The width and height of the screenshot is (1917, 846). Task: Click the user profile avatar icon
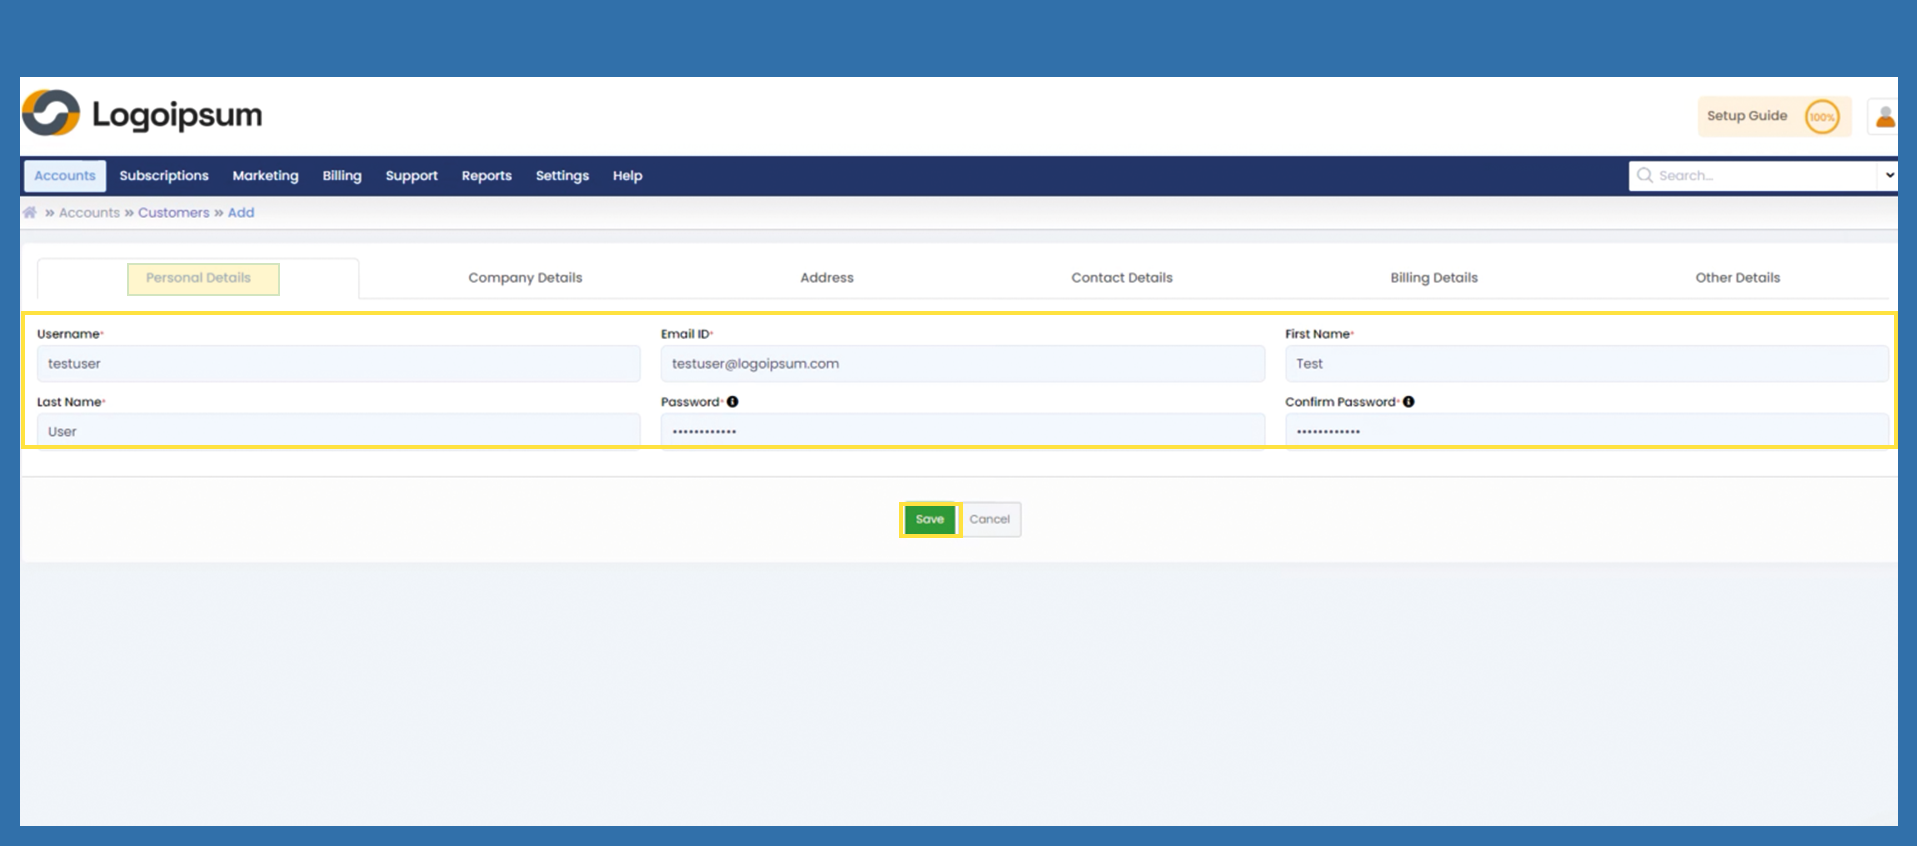click(x=1884, y=117)
